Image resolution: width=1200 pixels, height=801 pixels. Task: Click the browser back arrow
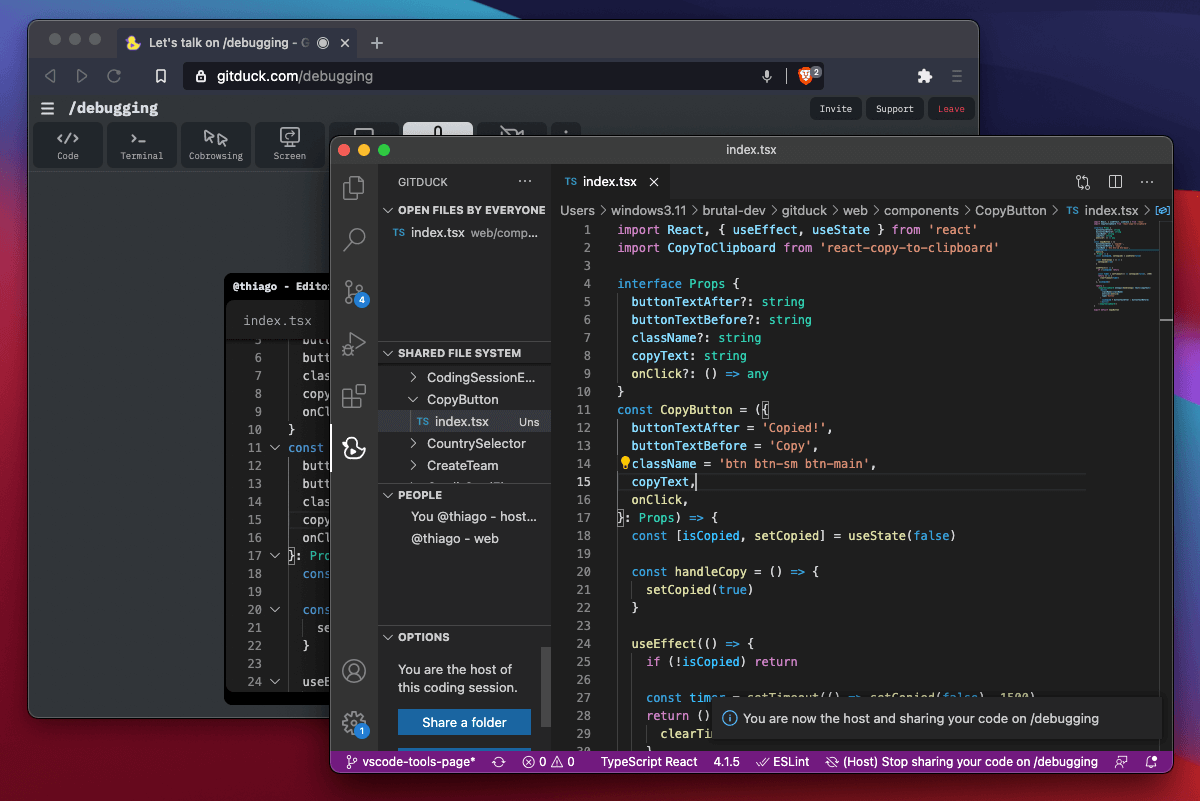tap(50, 76)
